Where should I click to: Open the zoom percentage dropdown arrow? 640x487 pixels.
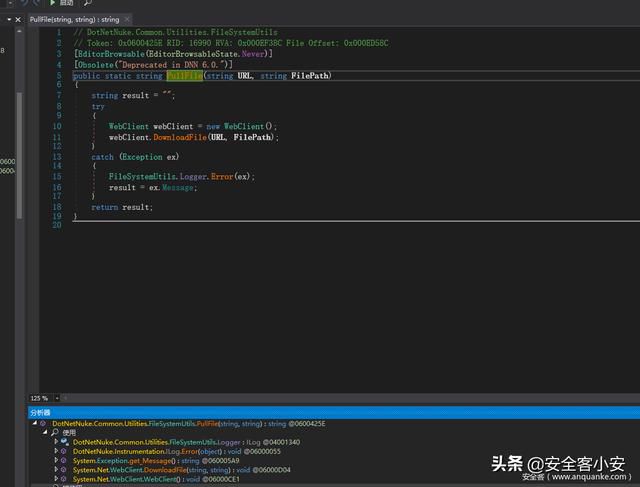click(x=57, y=398)
